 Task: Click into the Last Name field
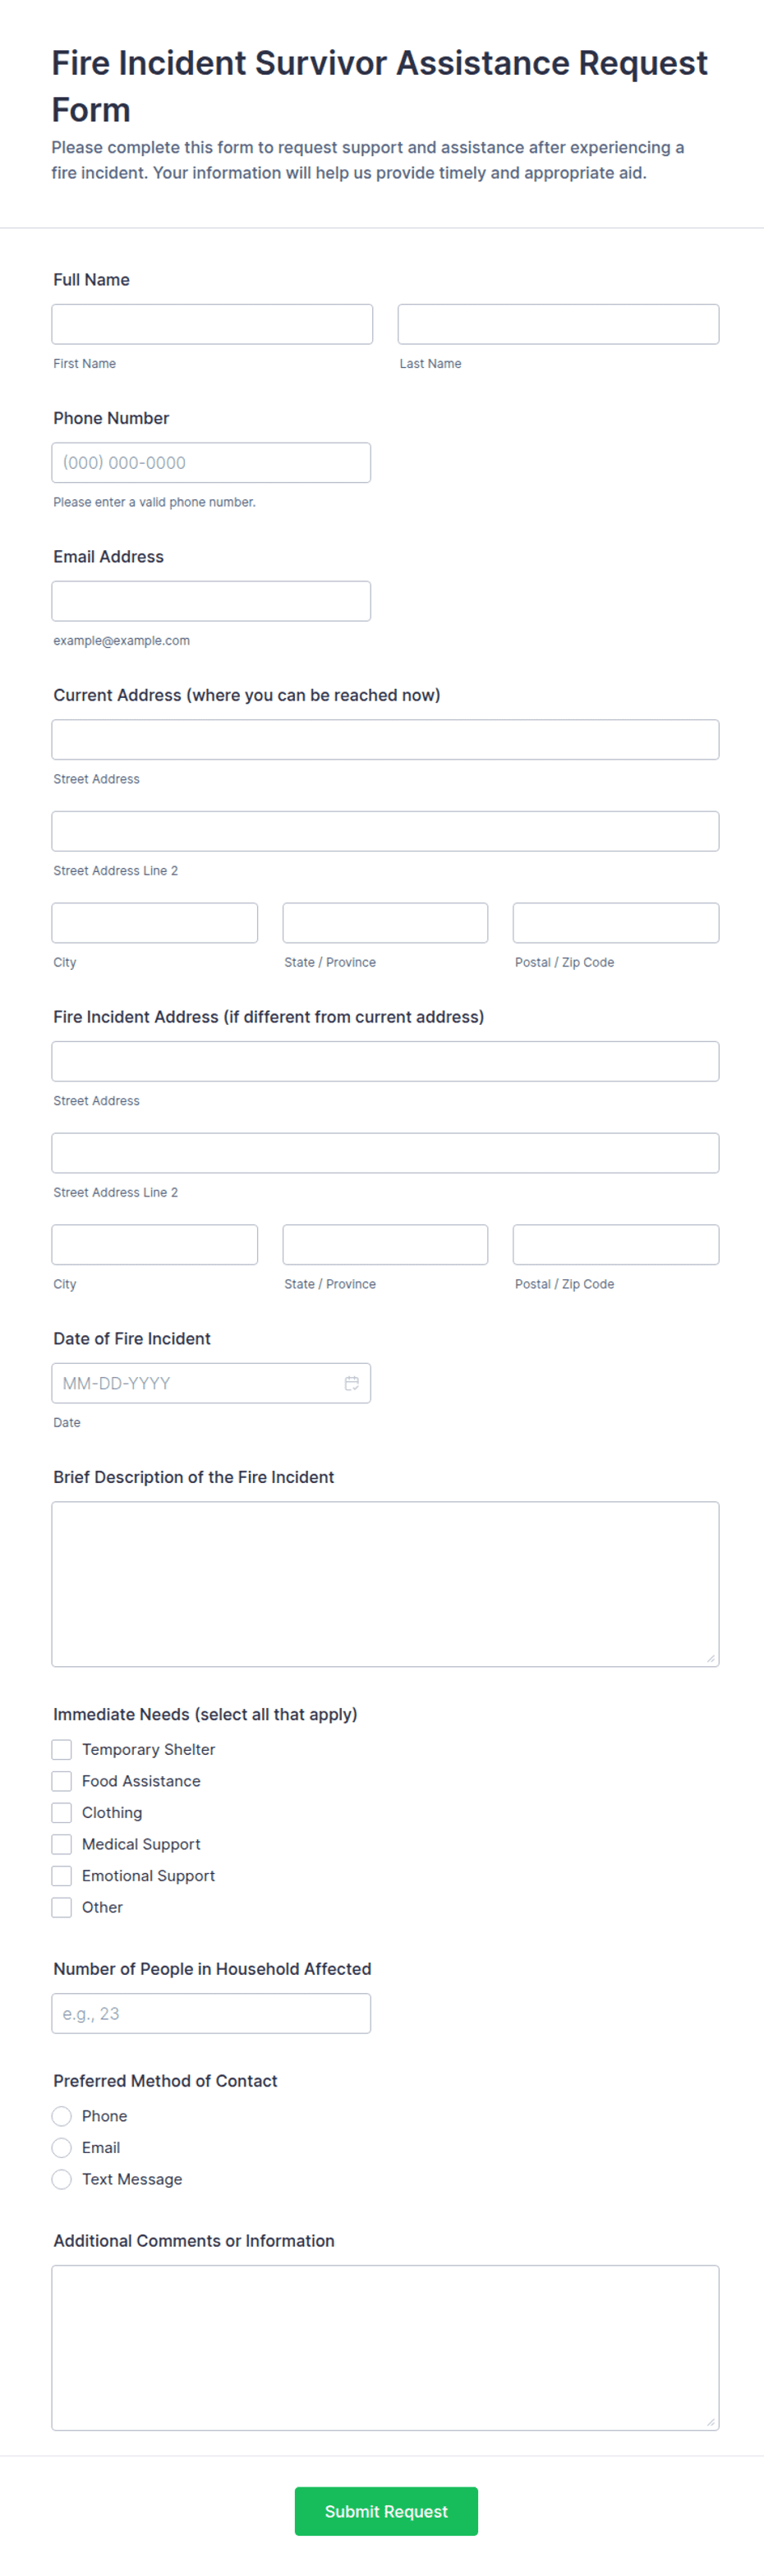(x=558, y=324)
